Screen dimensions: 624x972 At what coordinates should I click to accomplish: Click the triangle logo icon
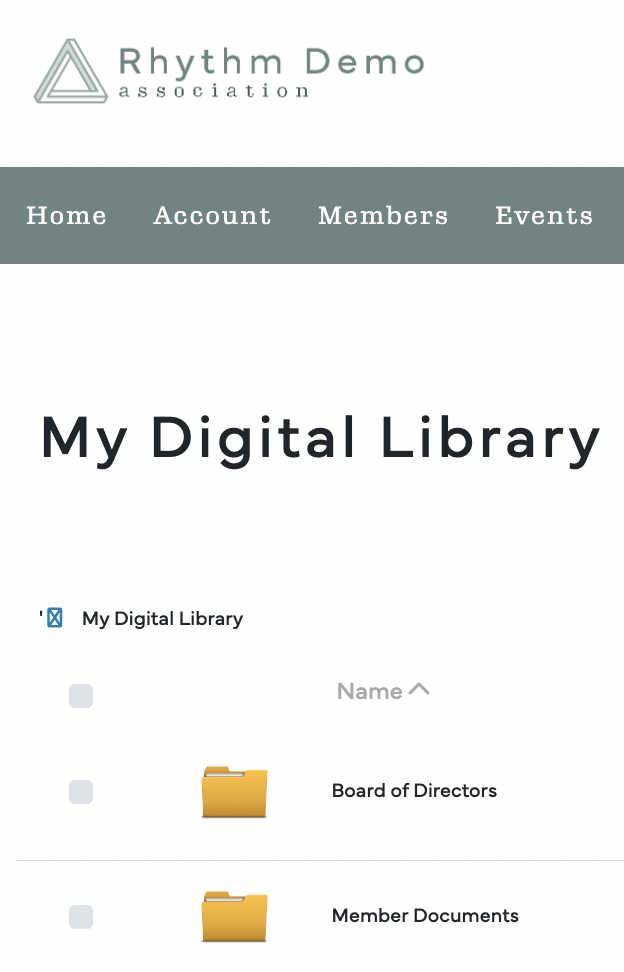(x=71, y=71)
